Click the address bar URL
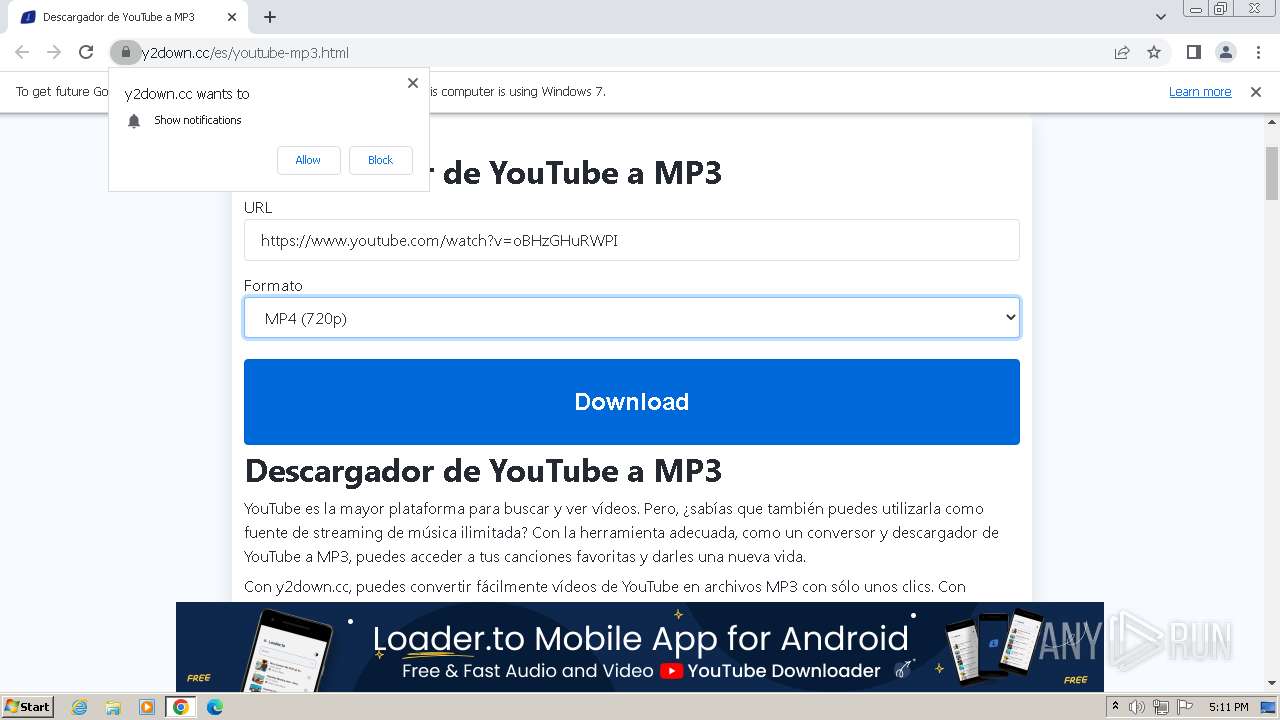Screen dimensions: 1280x720 tap(245, 52)
